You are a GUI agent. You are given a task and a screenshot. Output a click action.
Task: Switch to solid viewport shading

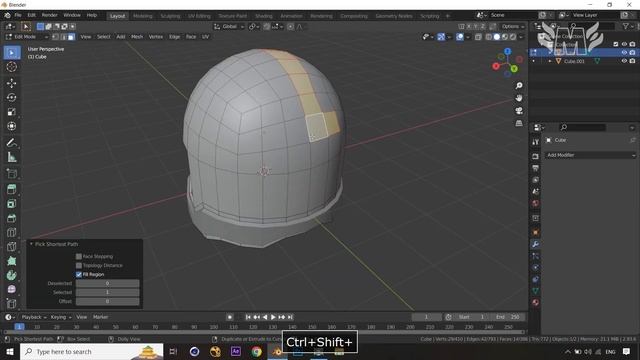496,37
